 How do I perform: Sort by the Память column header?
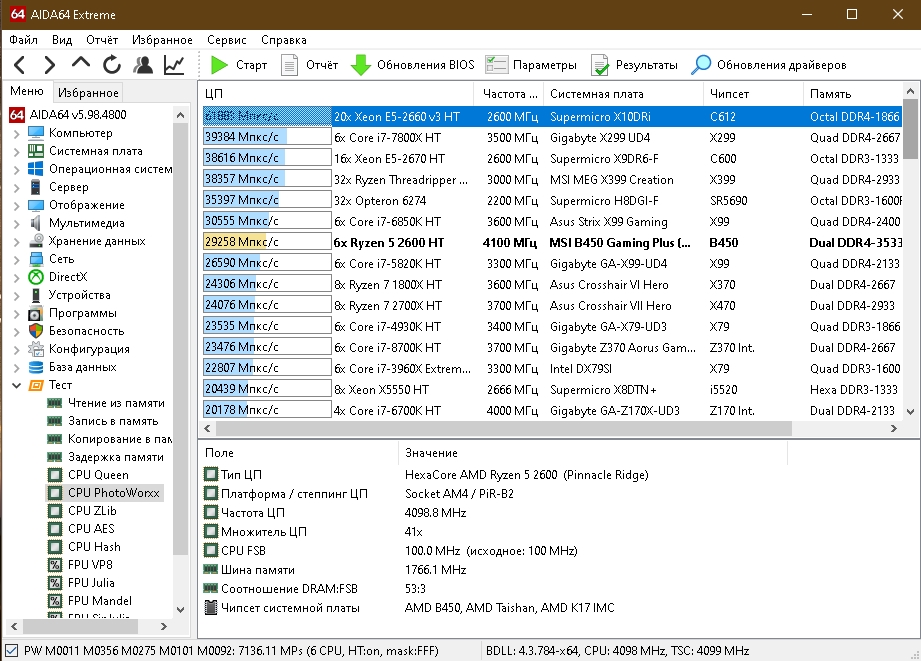tap(853, 93)
